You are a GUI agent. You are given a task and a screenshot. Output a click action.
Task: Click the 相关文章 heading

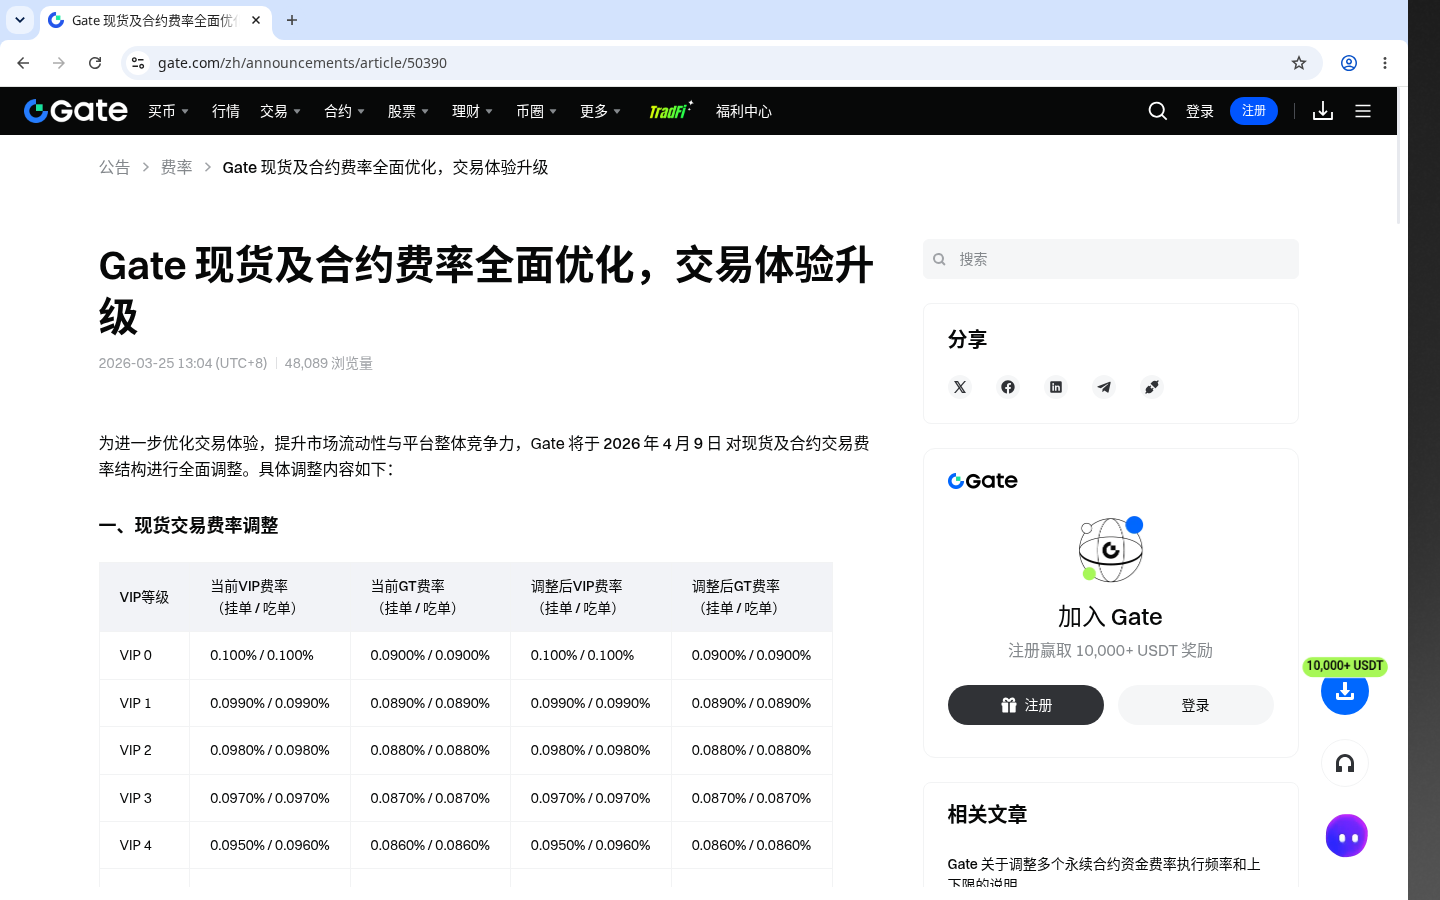point(988,814)
